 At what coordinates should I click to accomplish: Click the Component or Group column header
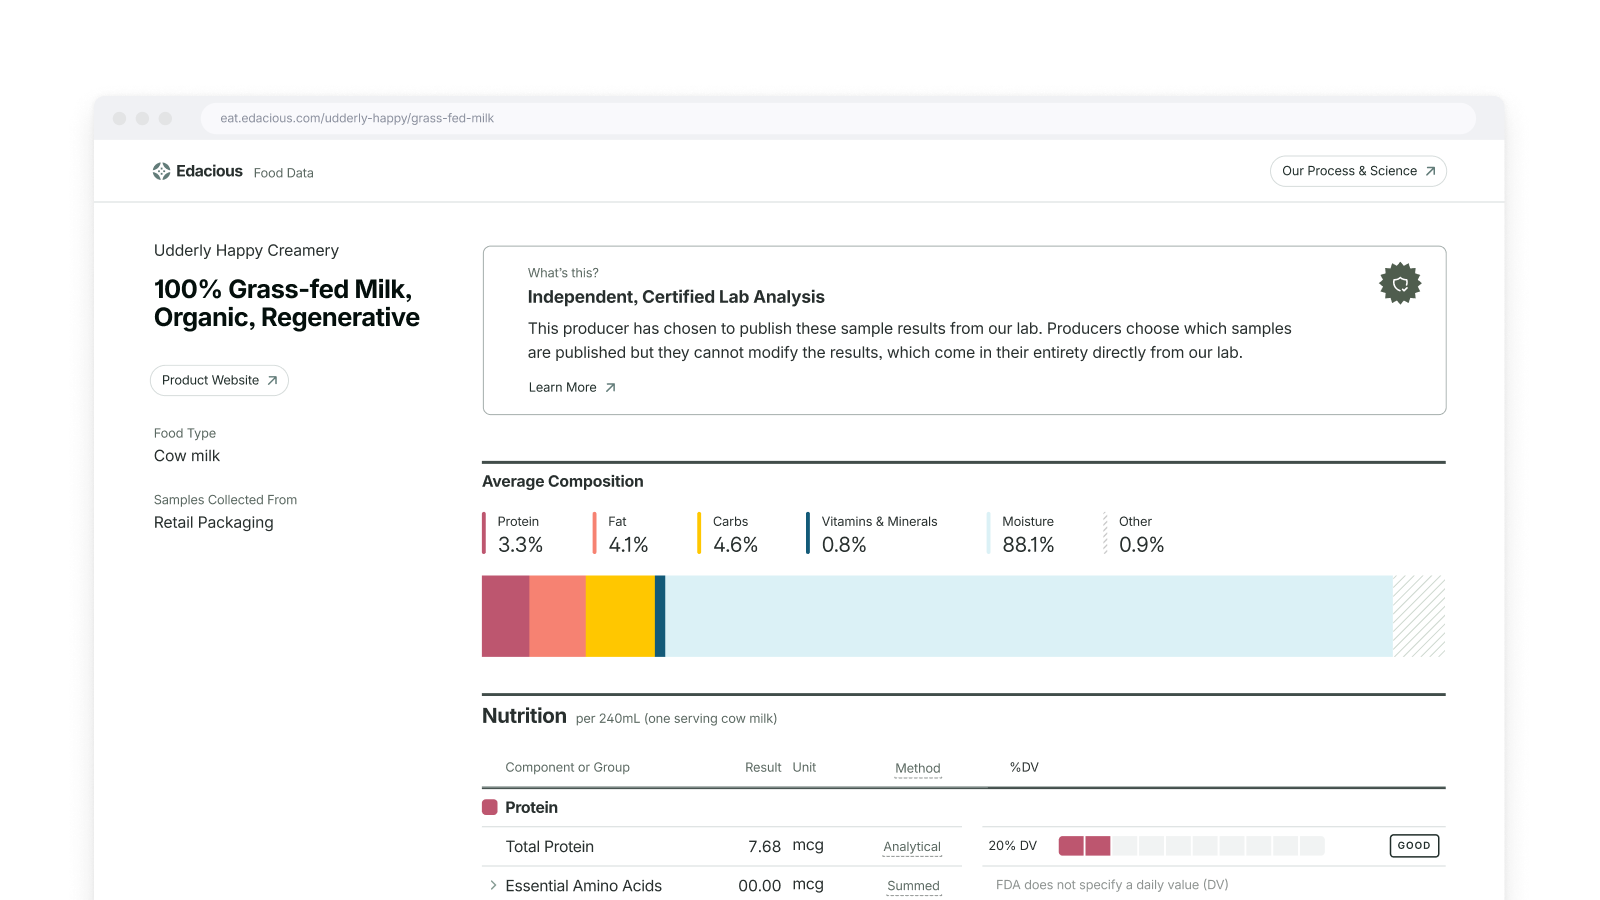pyautogui.click(x=567, y=768)
